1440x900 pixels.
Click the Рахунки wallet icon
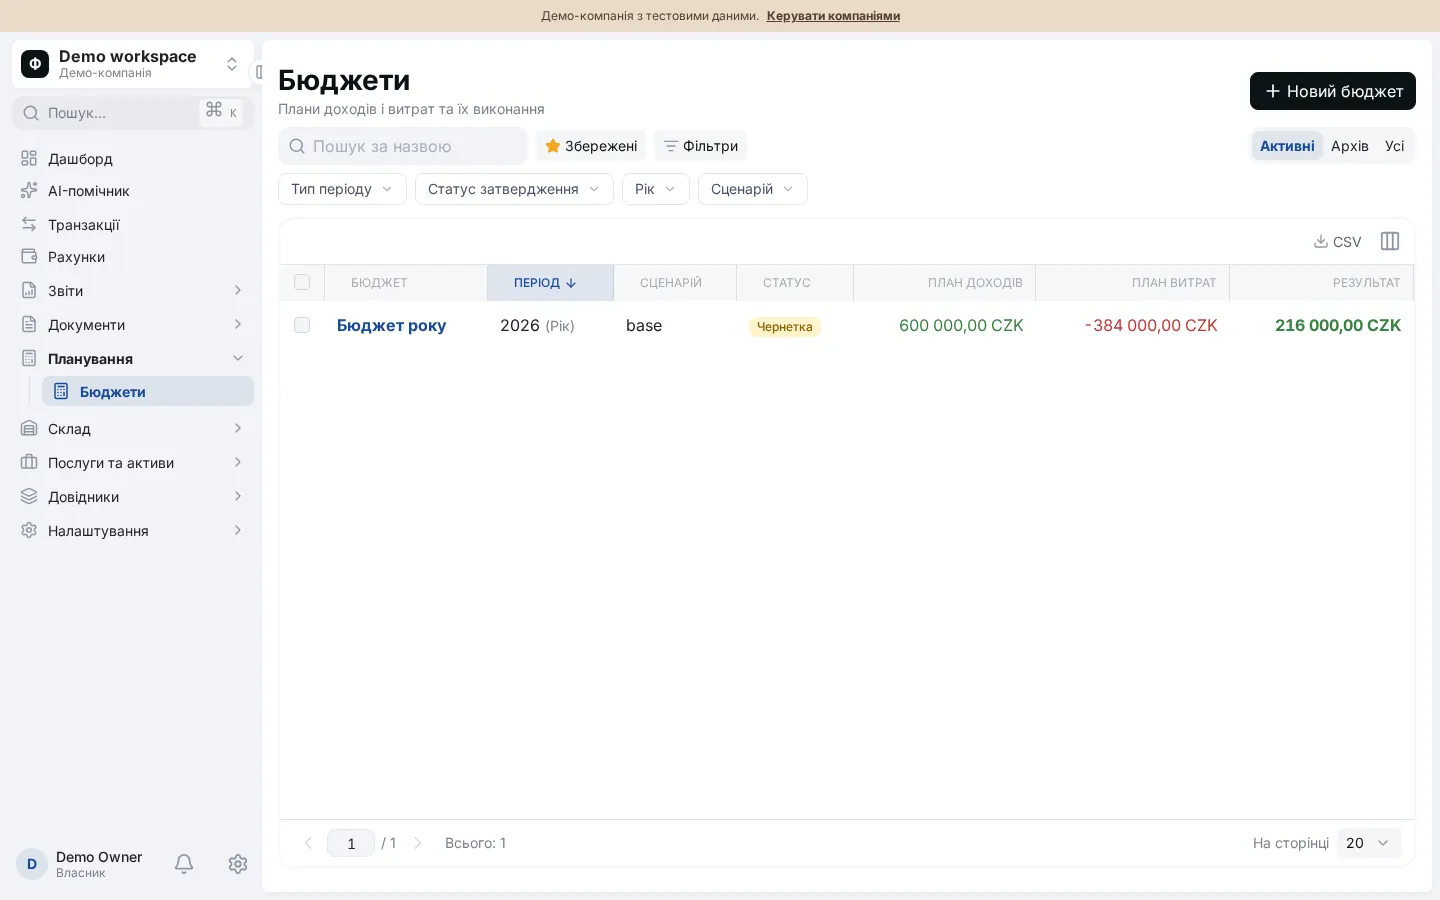tap(29, 256)
